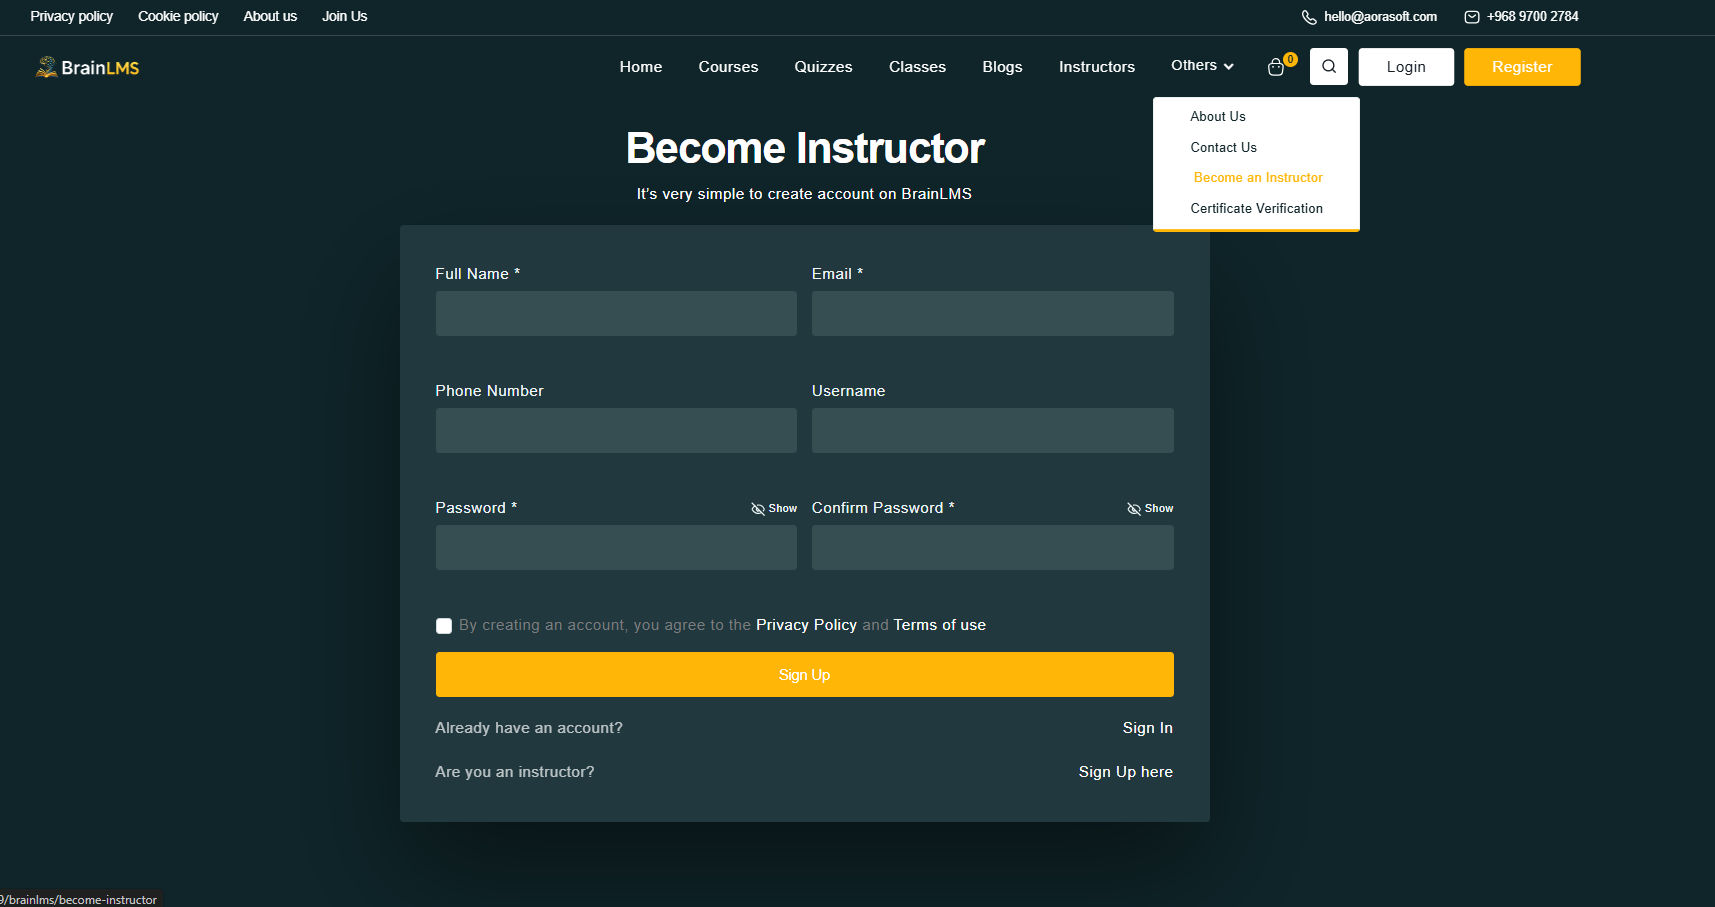Screen dimensions: 1715x907
Task: Focus the Full Name input field
Action: [x=616, y=313]
